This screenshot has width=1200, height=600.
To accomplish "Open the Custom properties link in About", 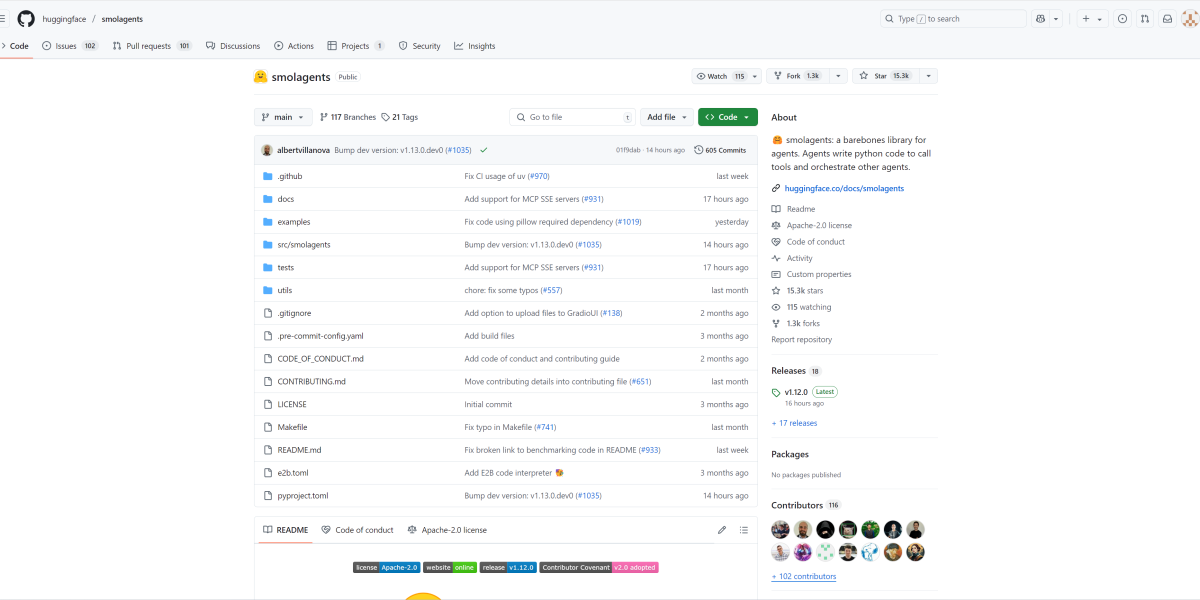I will [819, 274].
